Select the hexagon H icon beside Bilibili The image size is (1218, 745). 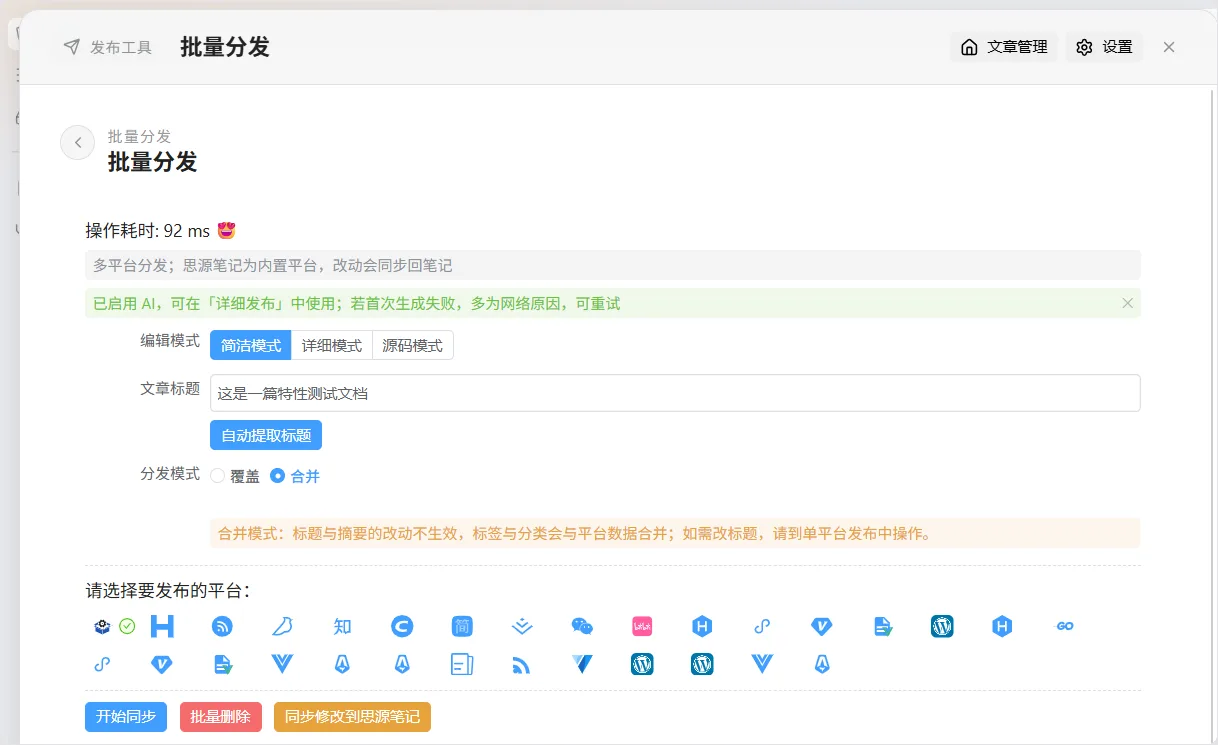click(x=702, y=626)
